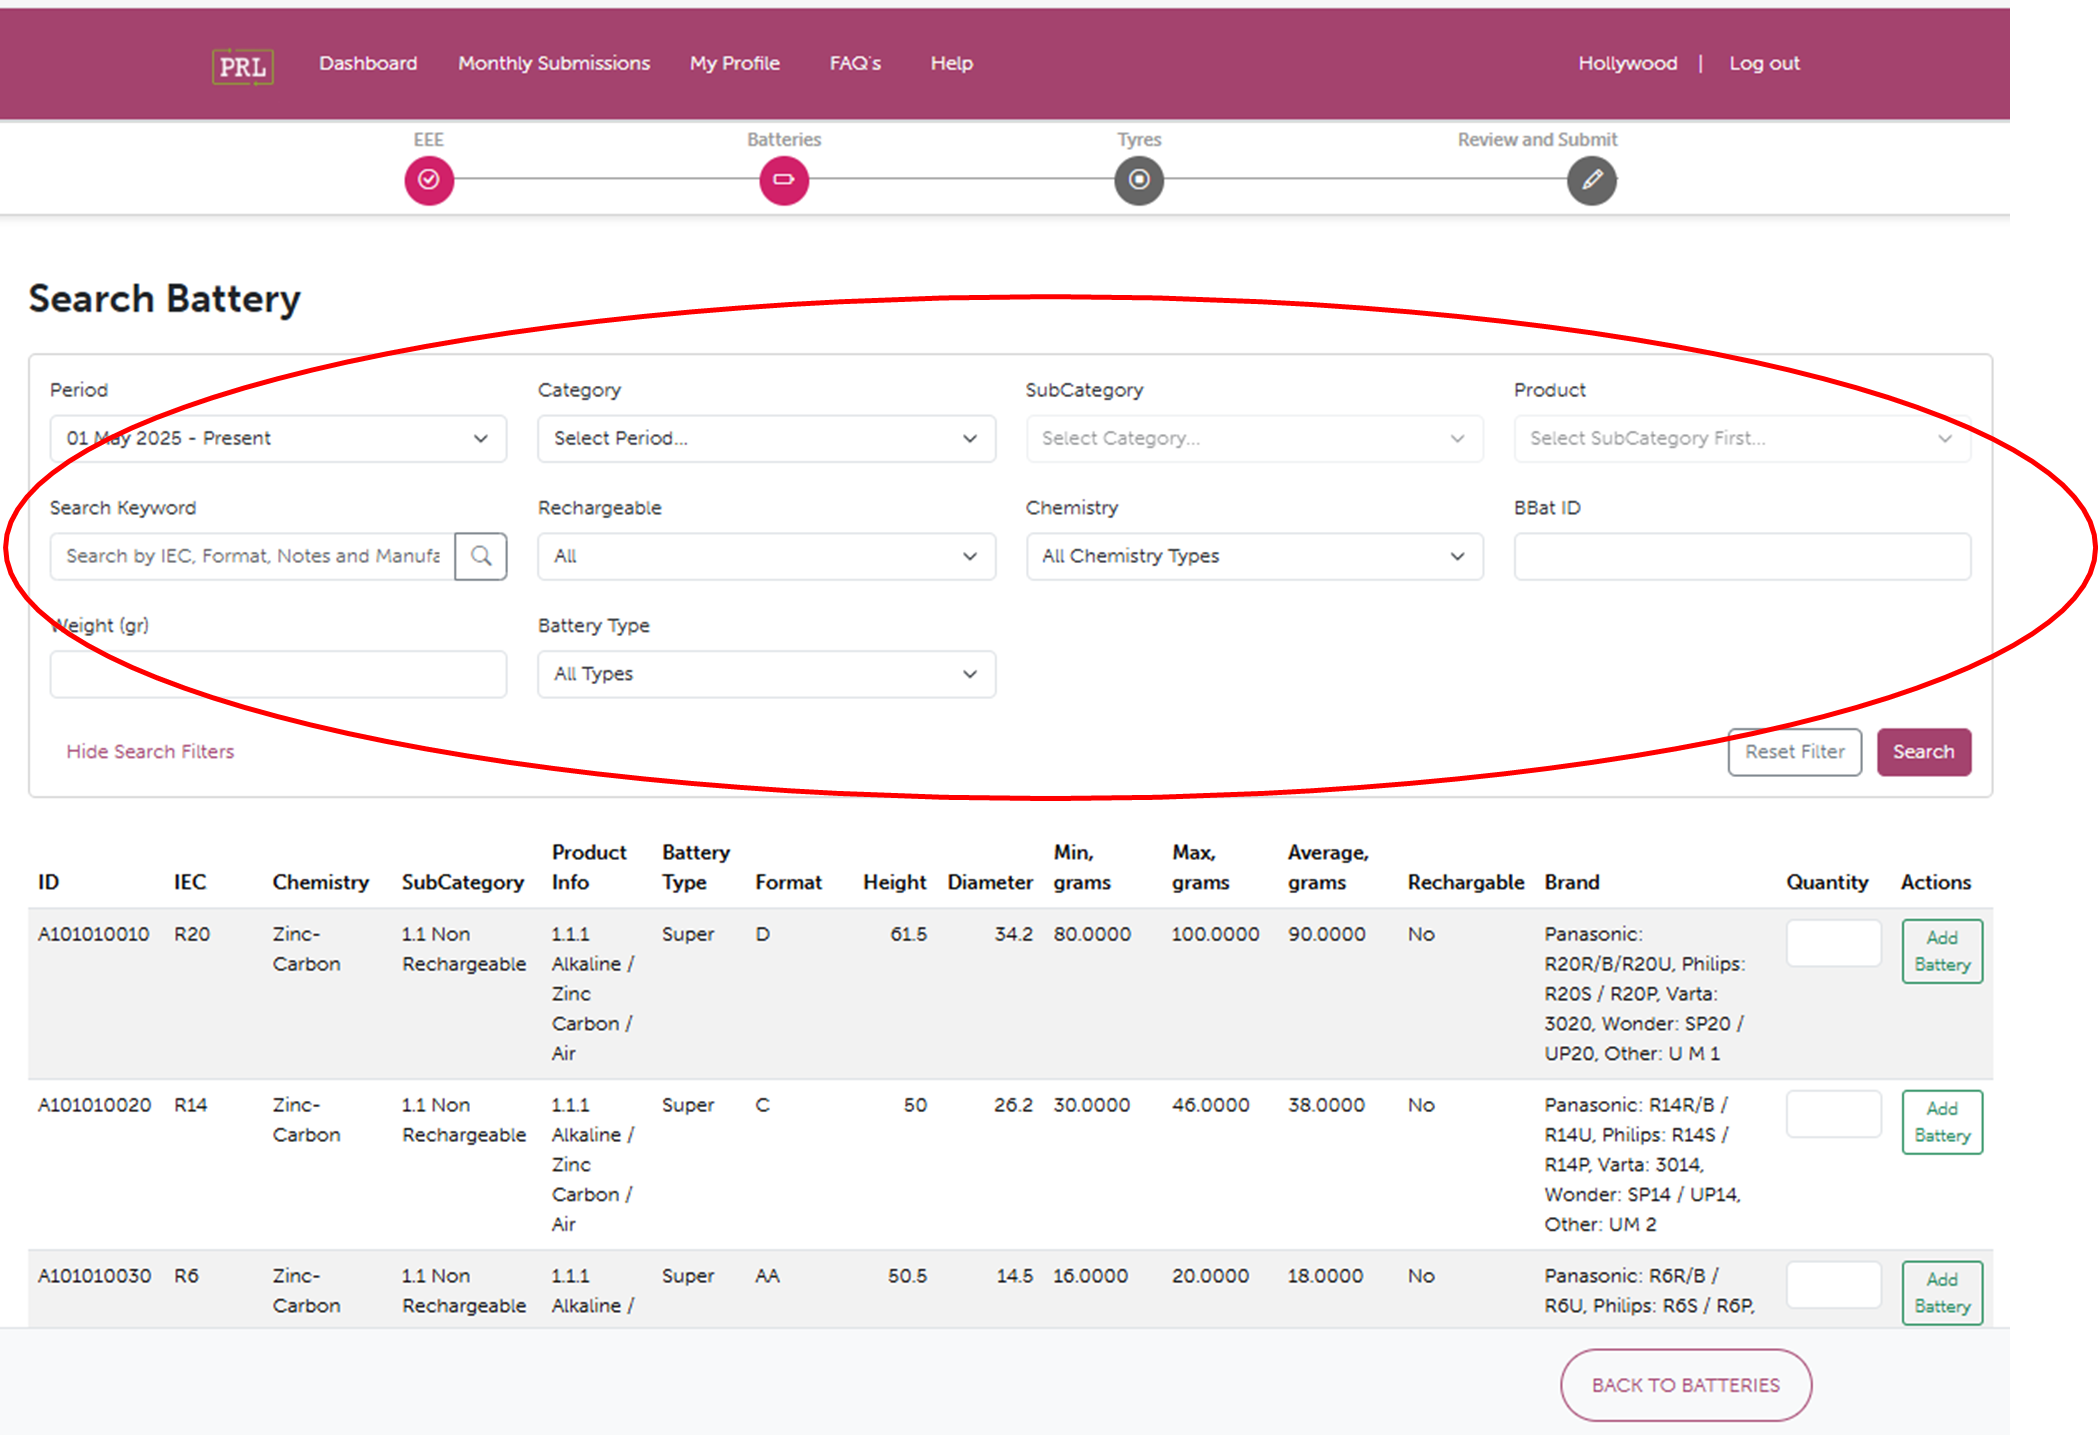The width and height of the screenshot is (2098, 1435).
Task: Open the Battery Type dropdown
Action: tap(766, 674)
